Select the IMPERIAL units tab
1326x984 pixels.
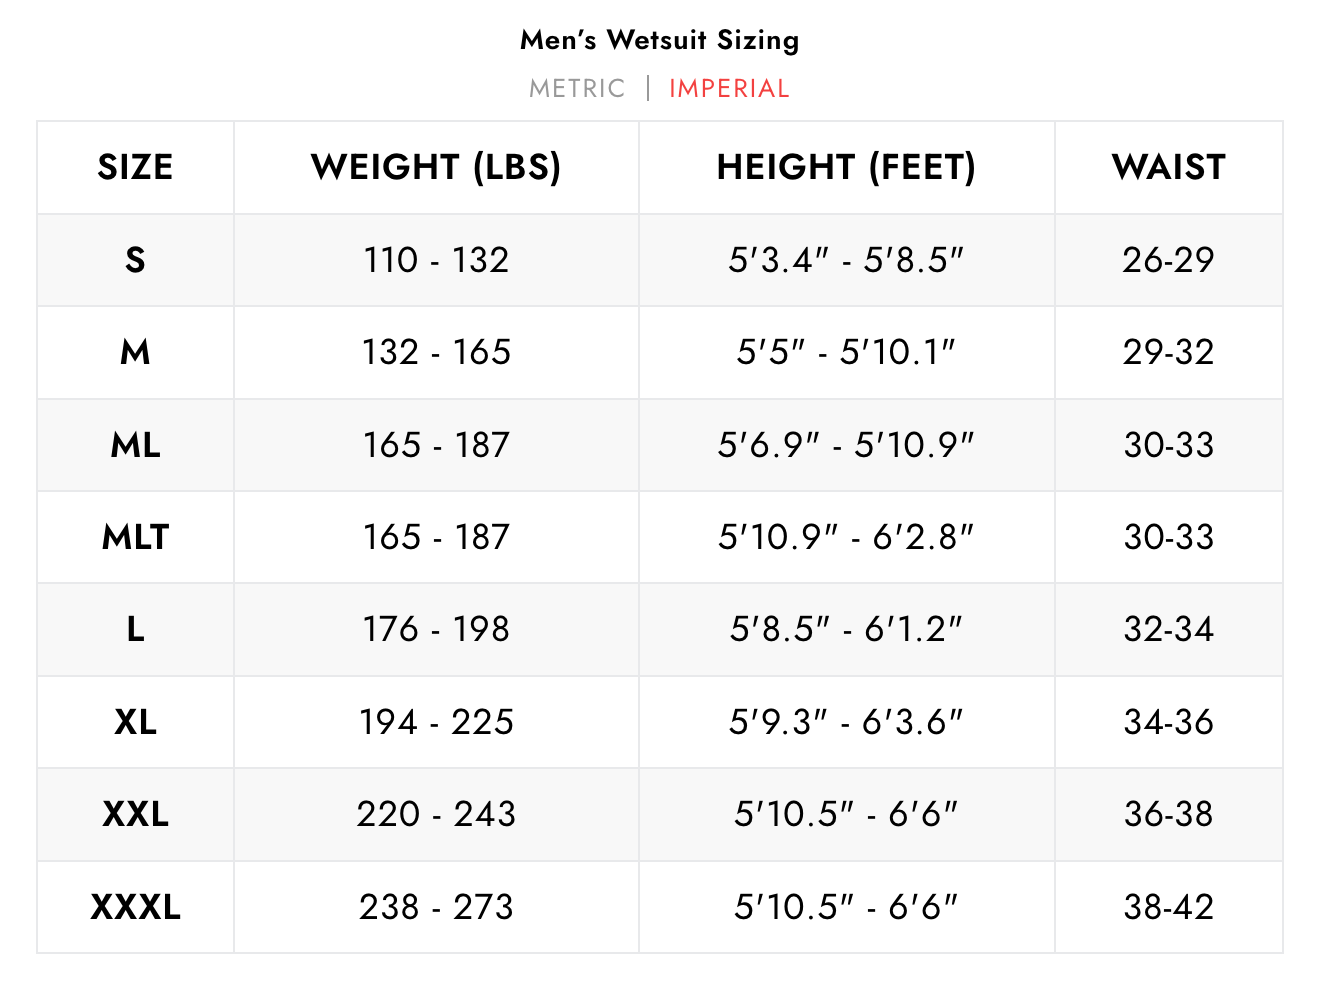[x=729, y=89]
